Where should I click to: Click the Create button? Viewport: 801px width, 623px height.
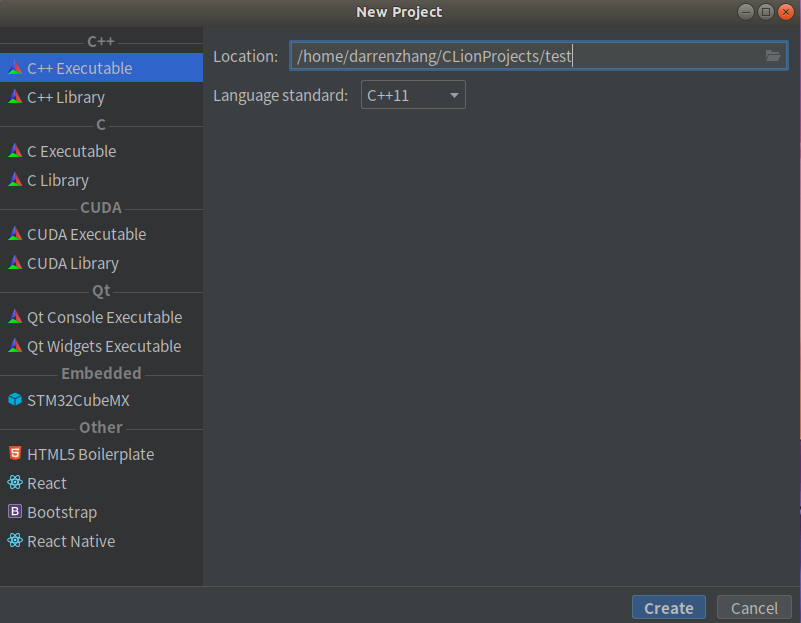[669, 608]
